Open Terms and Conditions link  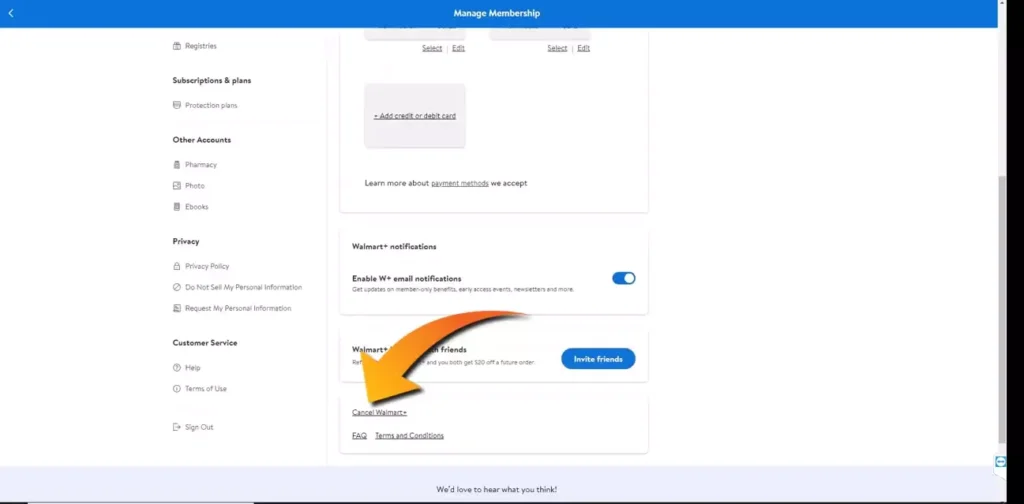409,435
